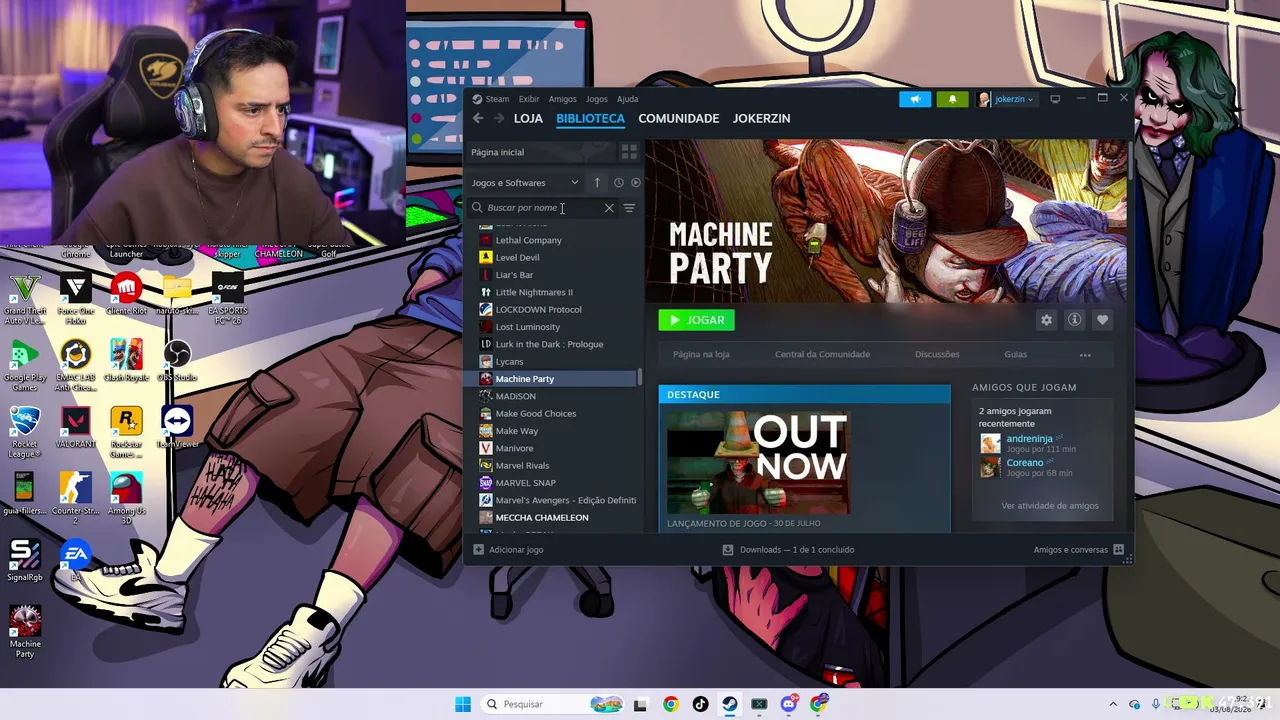Open the Steam menu

click(x=491, y=99)
